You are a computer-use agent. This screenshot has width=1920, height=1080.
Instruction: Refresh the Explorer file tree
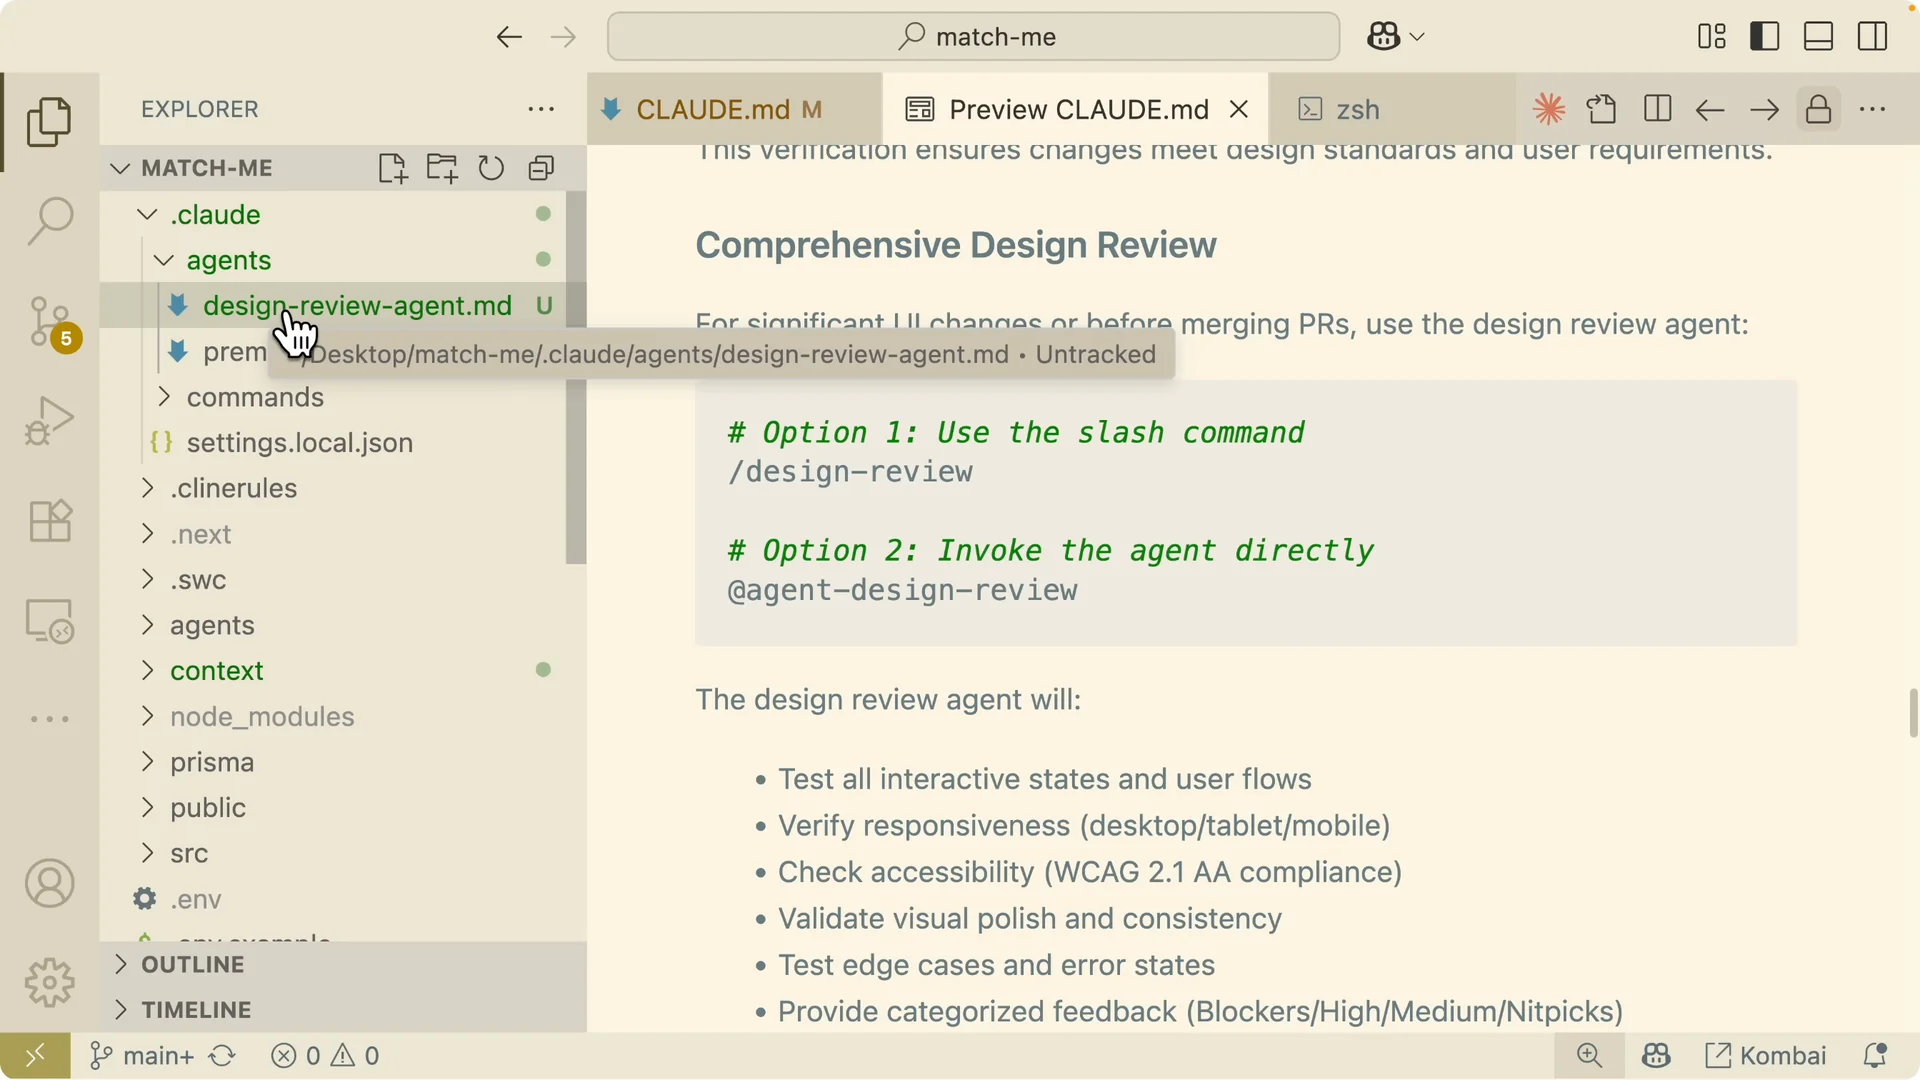[491, 168]
